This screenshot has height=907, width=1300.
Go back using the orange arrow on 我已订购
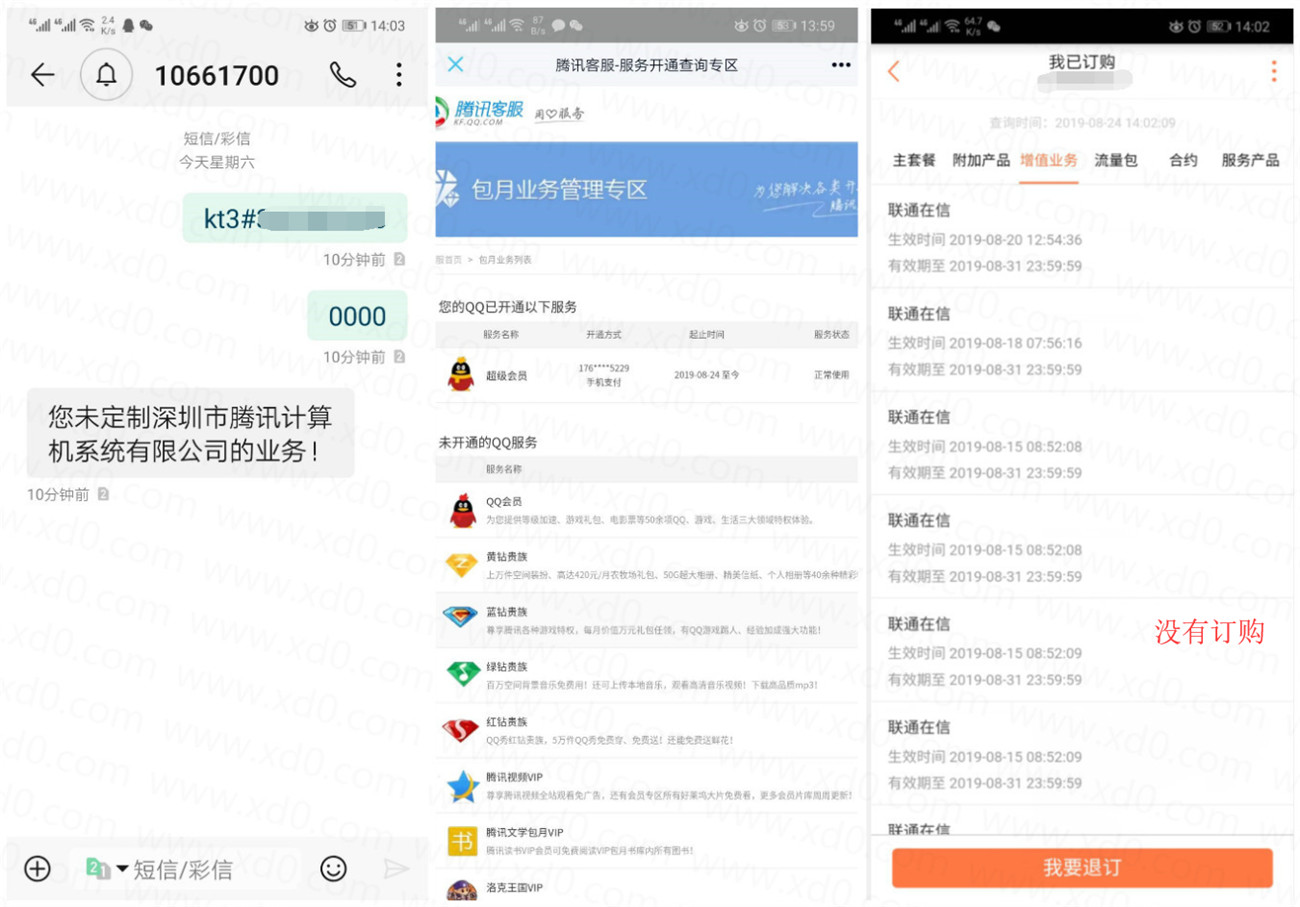(894, 71)
